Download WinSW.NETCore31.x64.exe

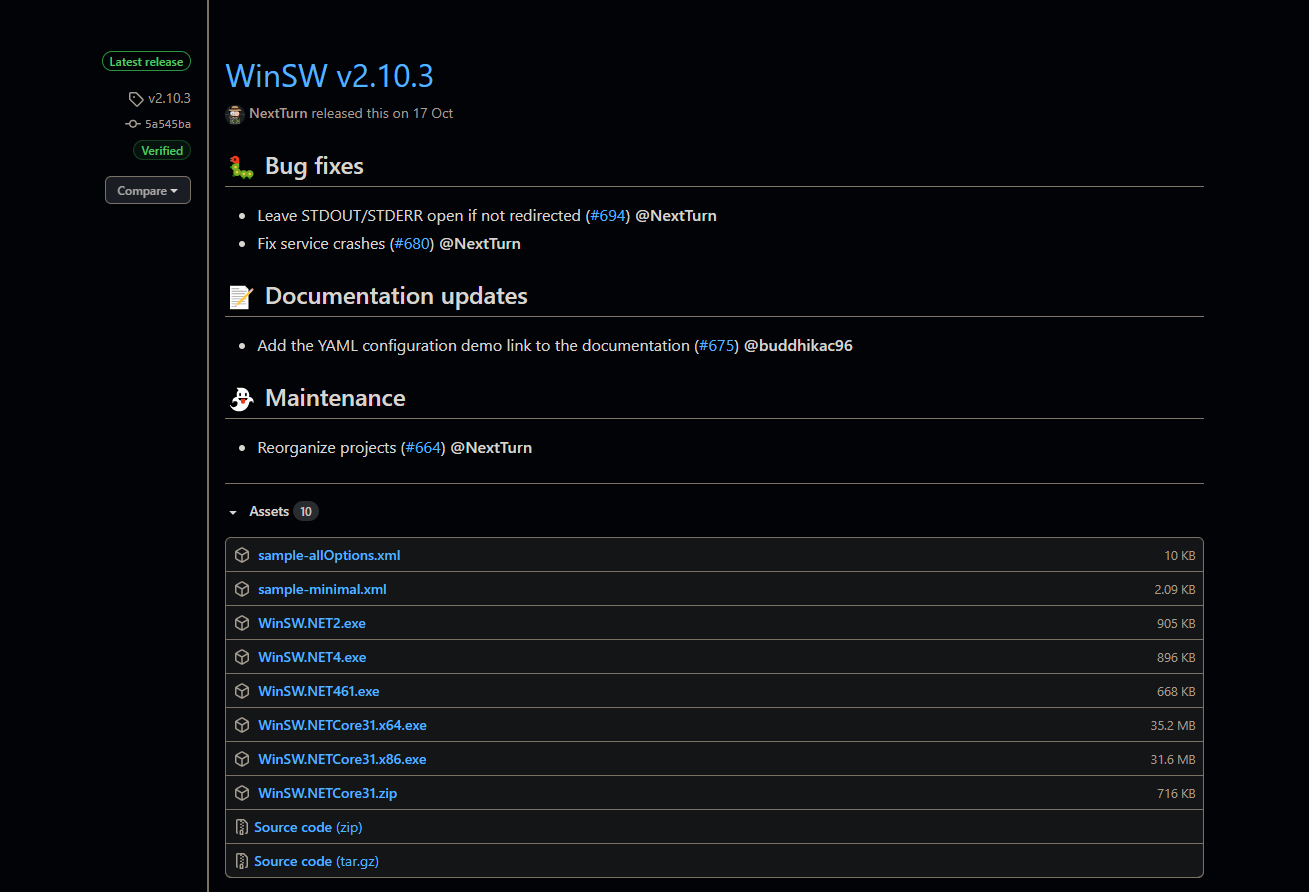[x=342, y=725]
